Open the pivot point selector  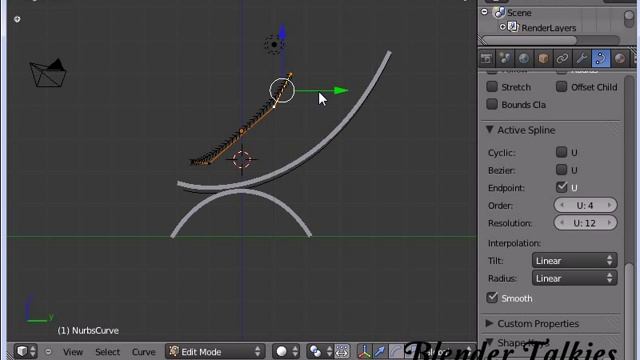[x=320, y=351]
